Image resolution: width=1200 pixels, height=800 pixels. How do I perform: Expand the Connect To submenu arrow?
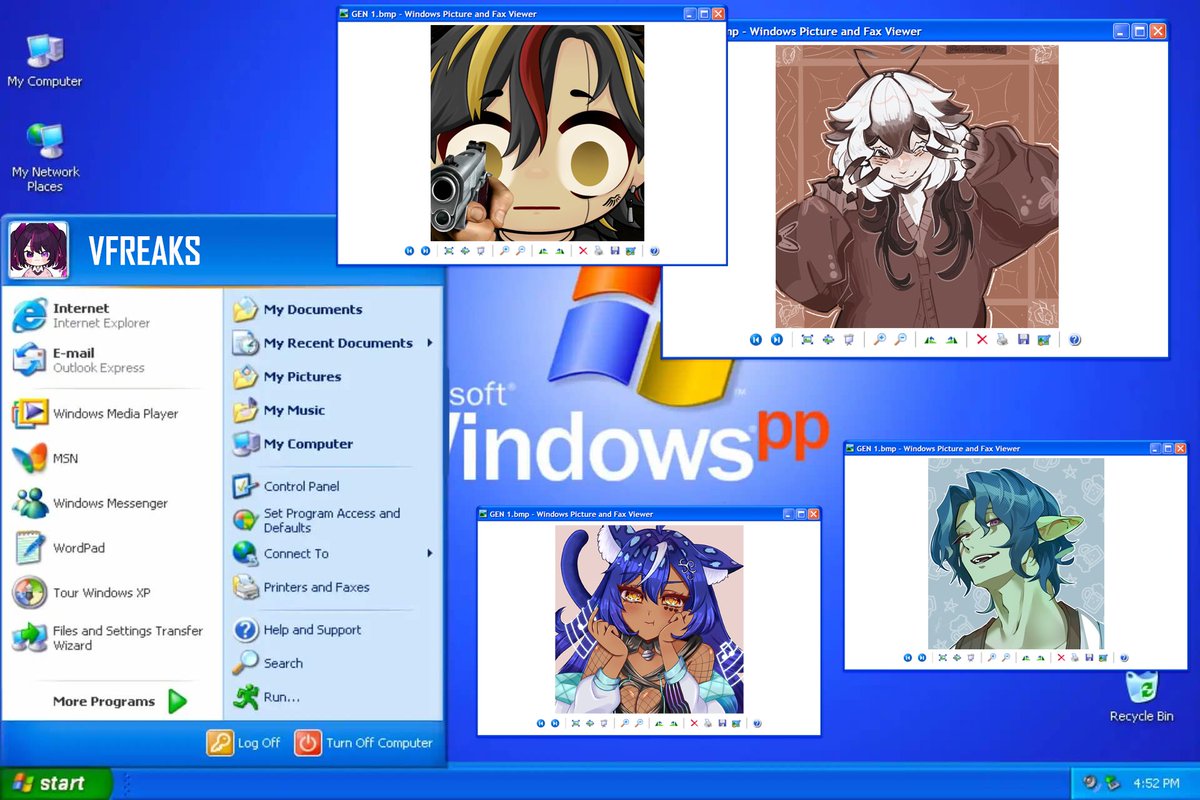[x=430, y=553]
